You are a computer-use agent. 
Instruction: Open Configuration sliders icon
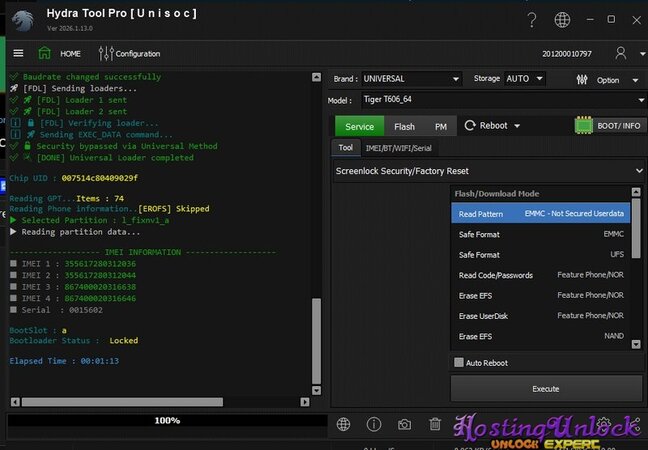click(106, 53)
